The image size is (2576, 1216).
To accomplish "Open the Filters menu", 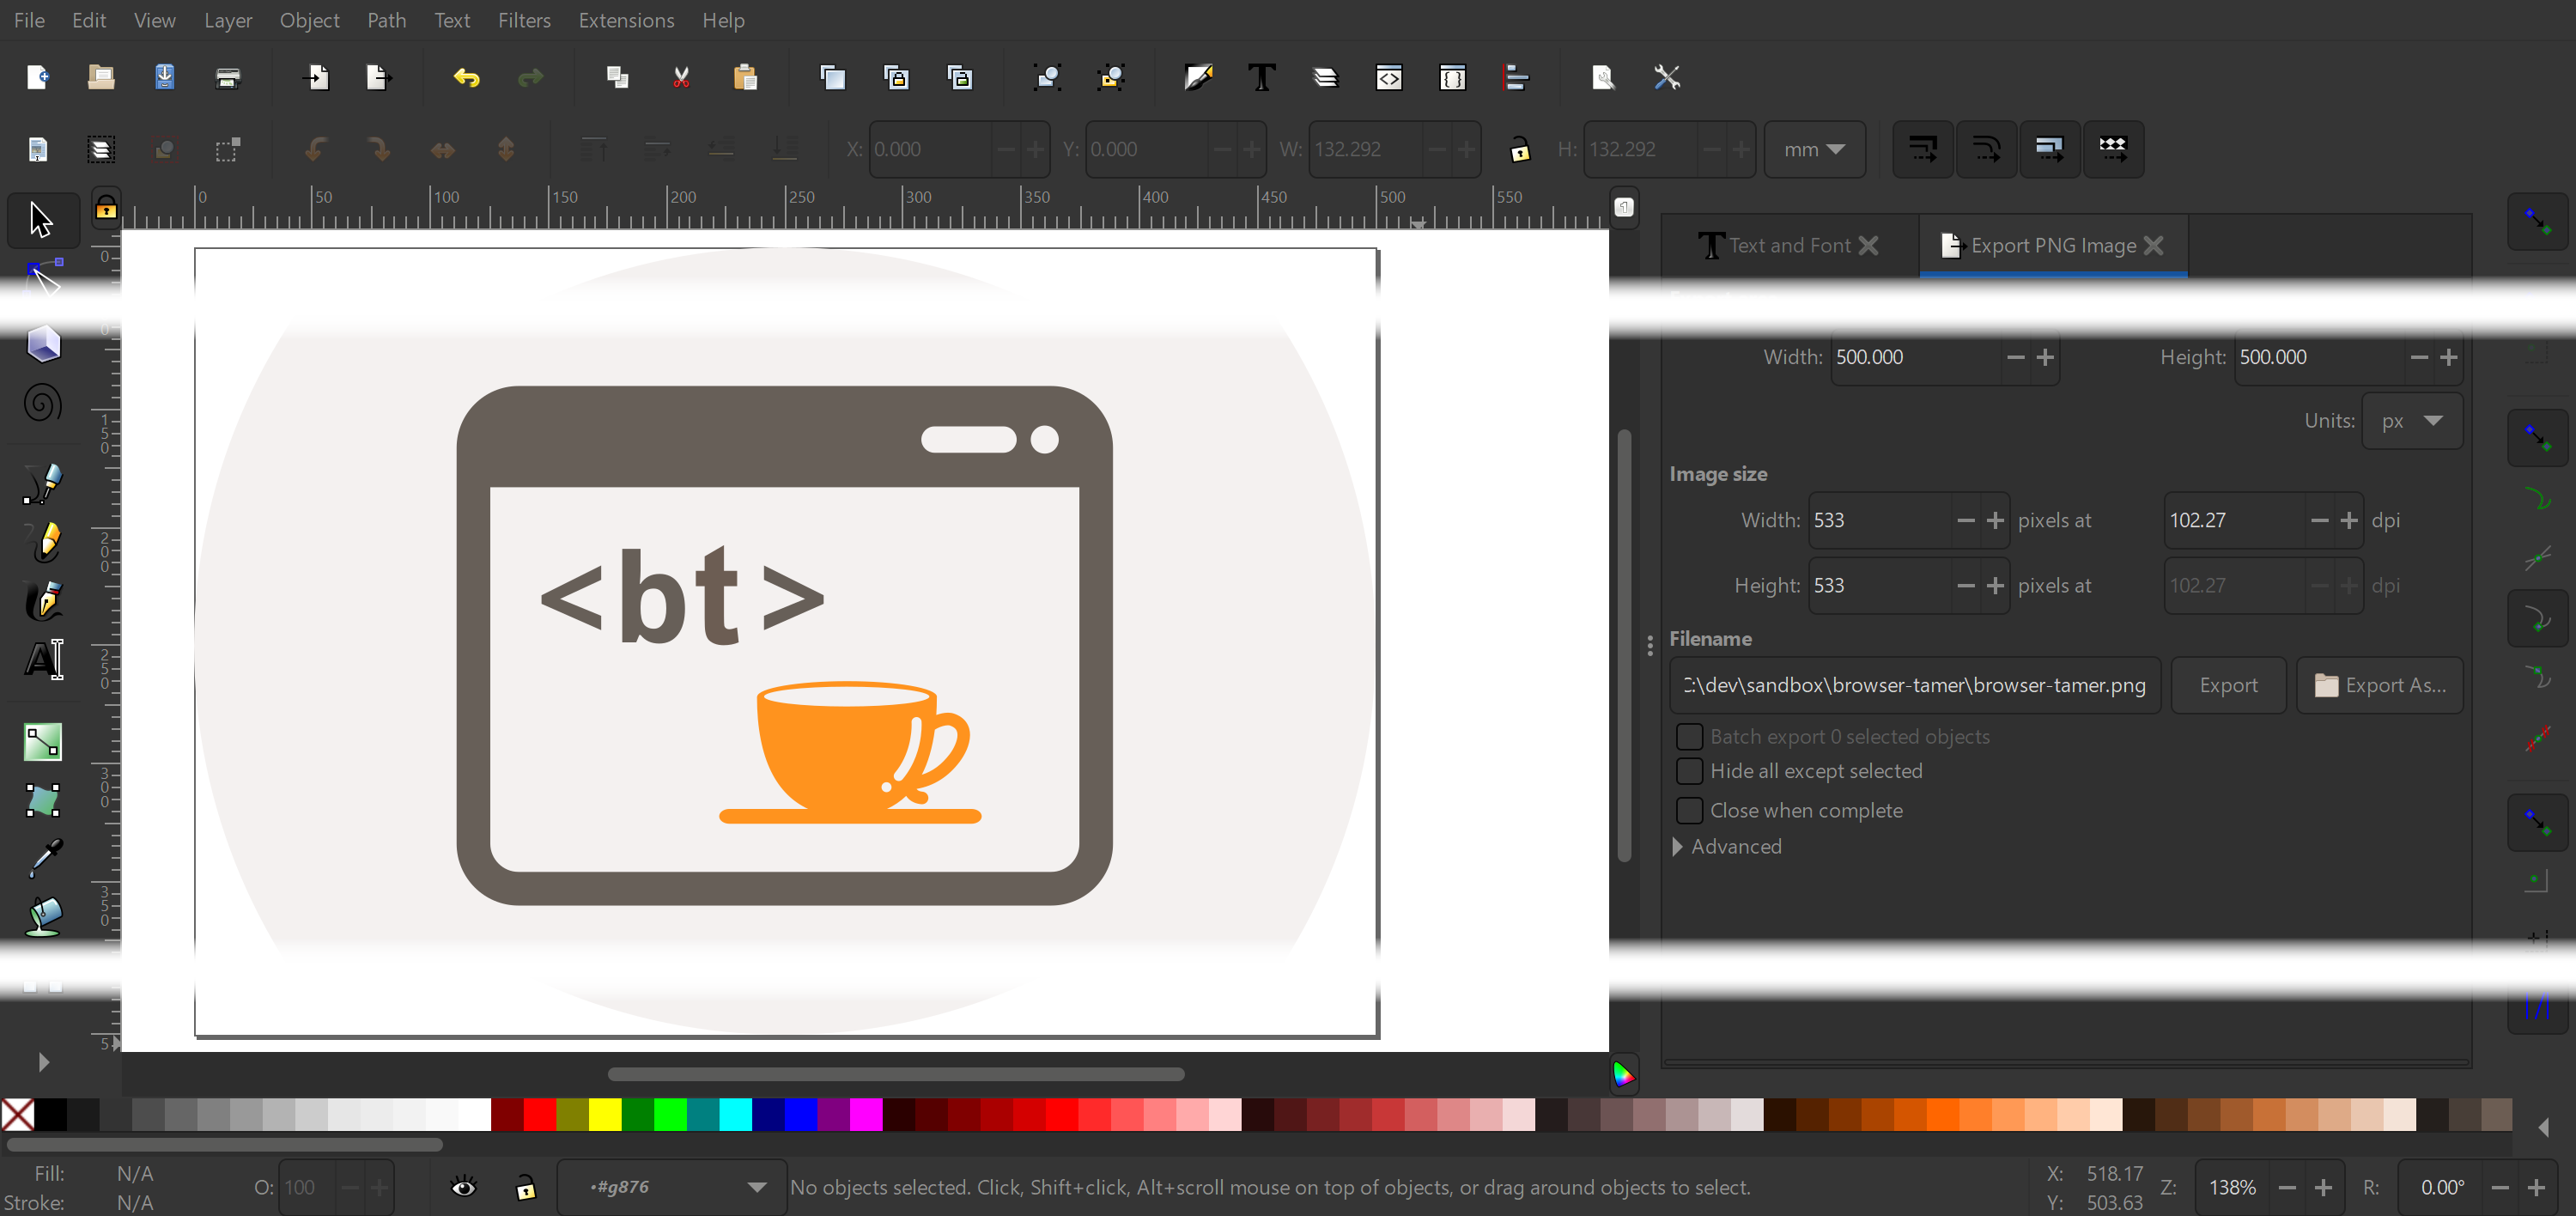I will pos(525,20).
